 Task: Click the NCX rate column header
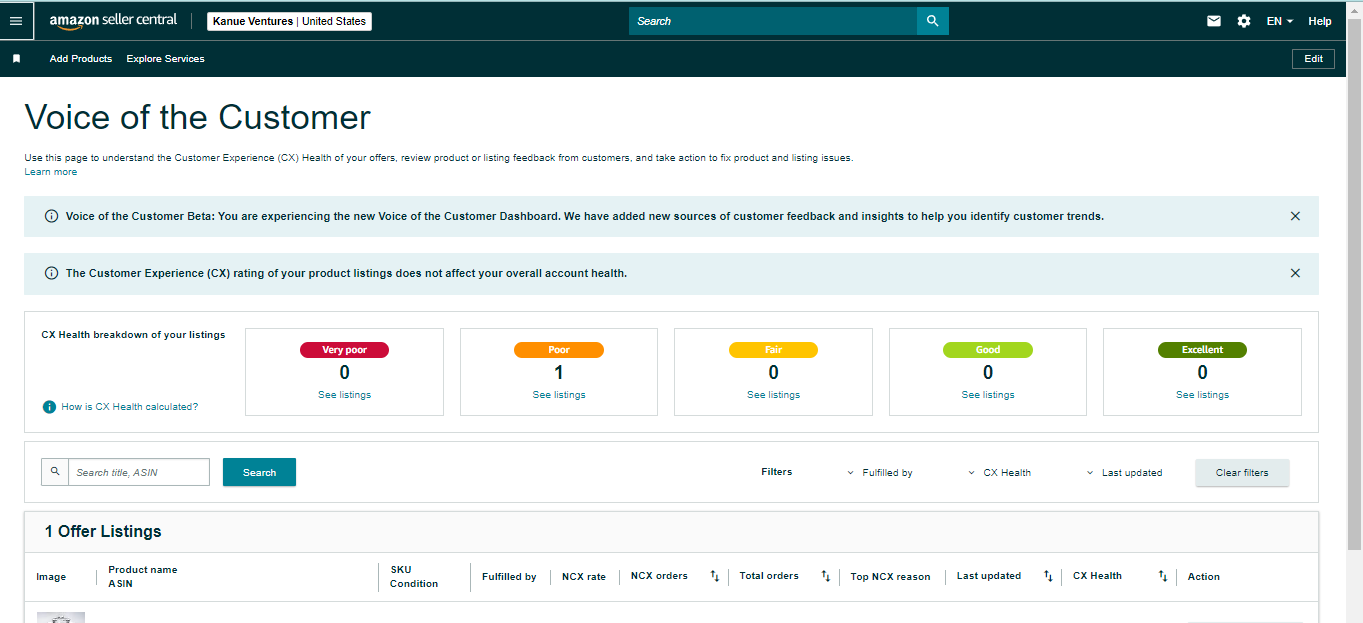tap(584, 577)
